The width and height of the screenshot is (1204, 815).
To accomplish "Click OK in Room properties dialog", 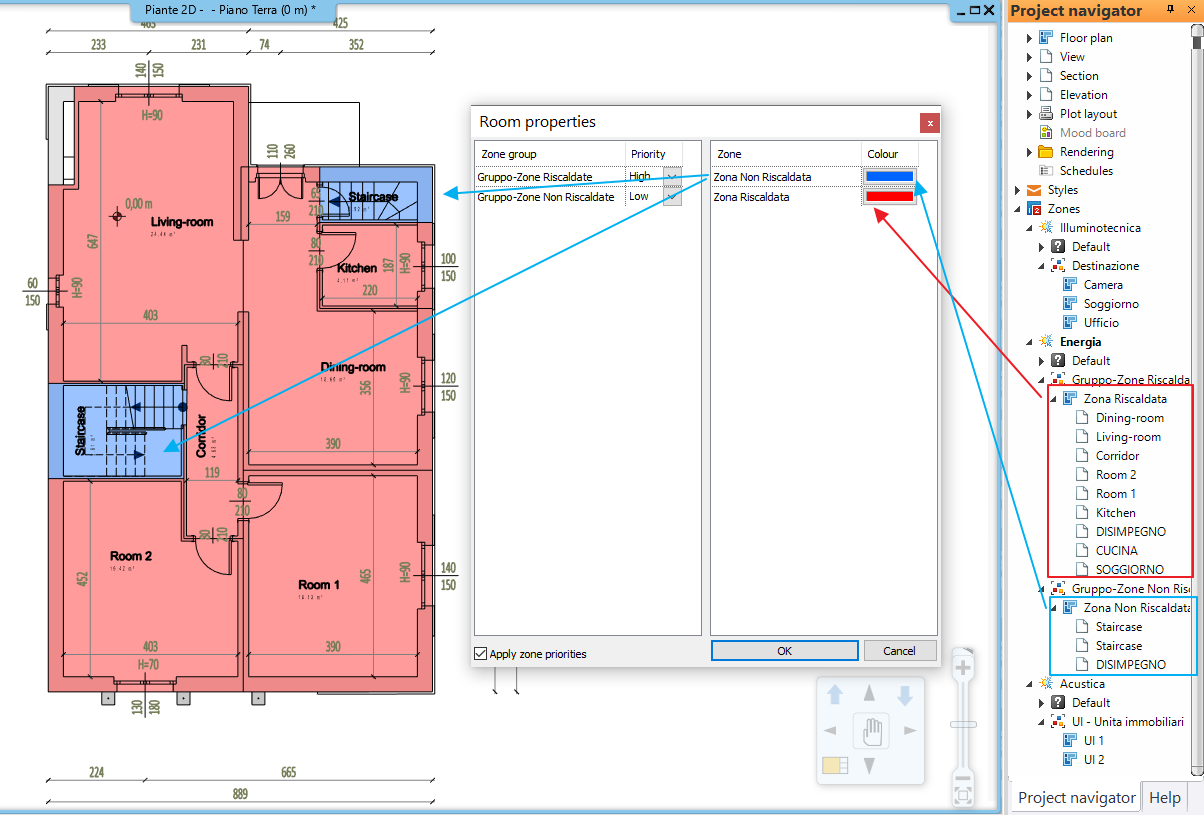I will [x=784, y=651].
